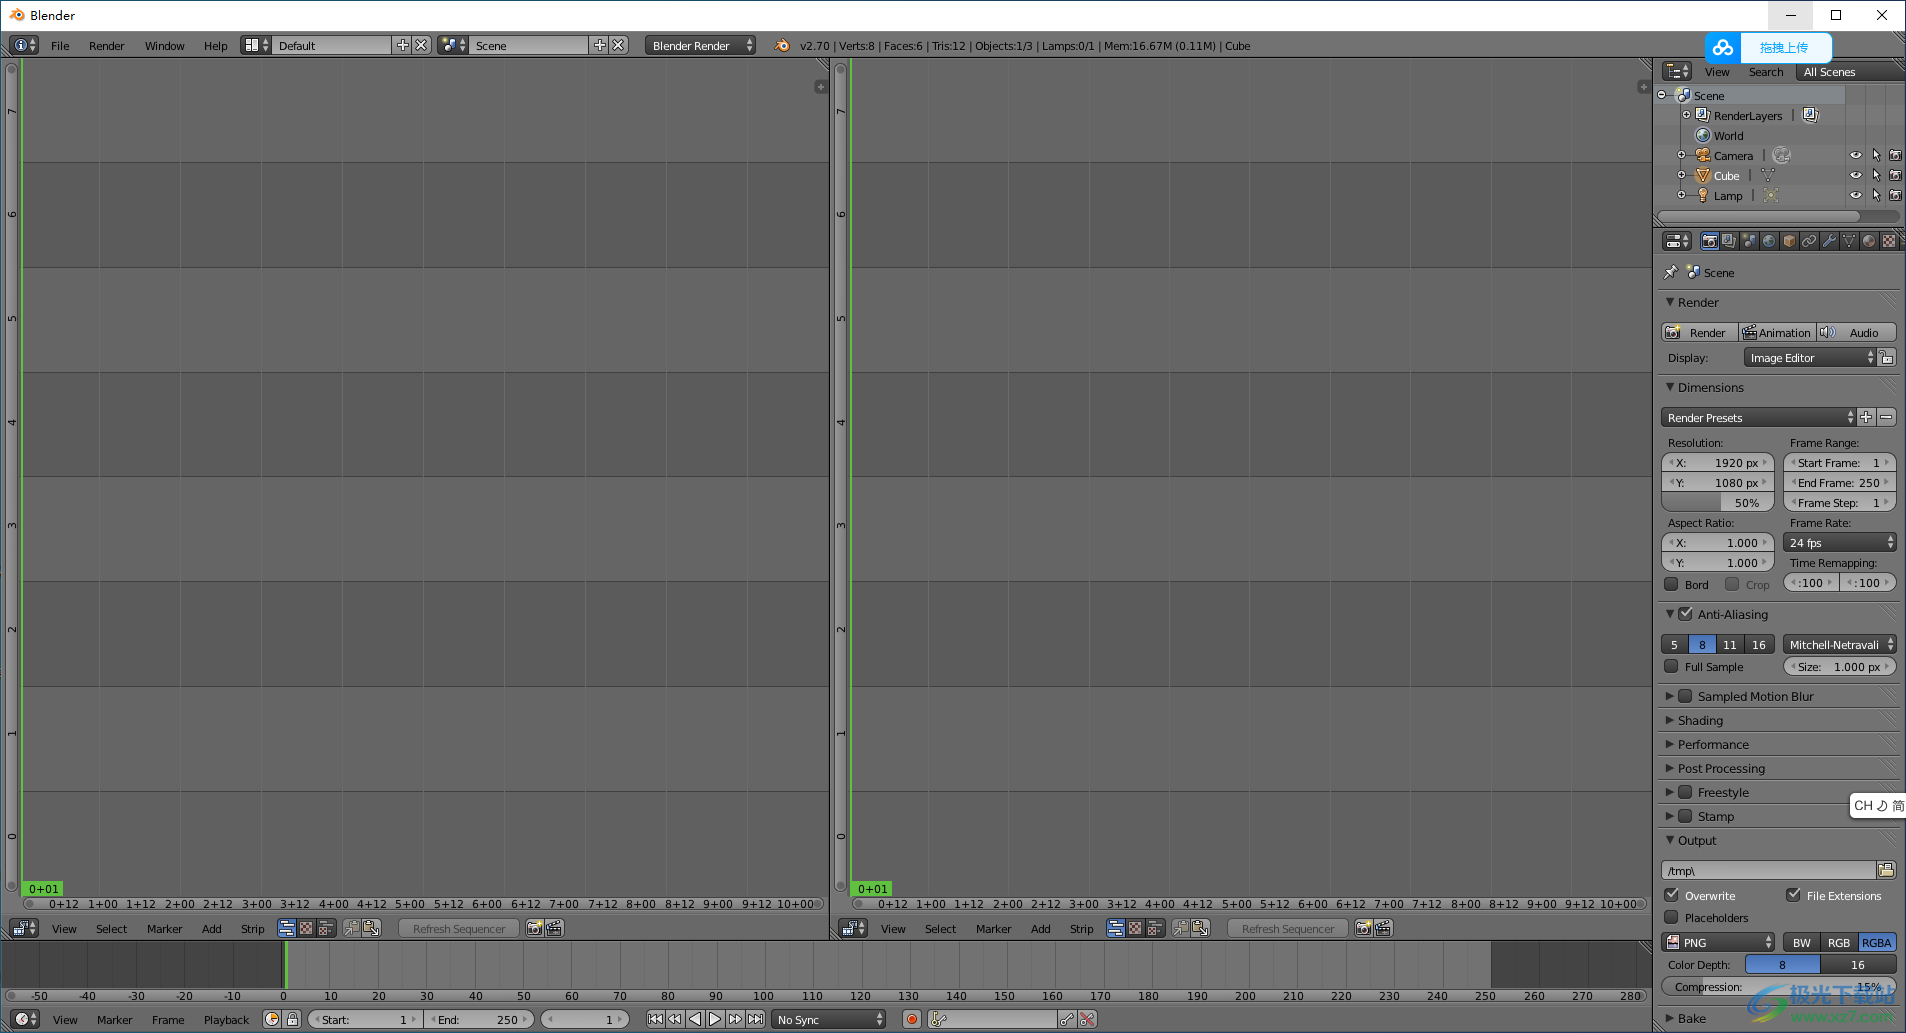Open the PNG file format dropdown
The height and width of the screenshot is (1033, 1906).
pos(1718,942)
